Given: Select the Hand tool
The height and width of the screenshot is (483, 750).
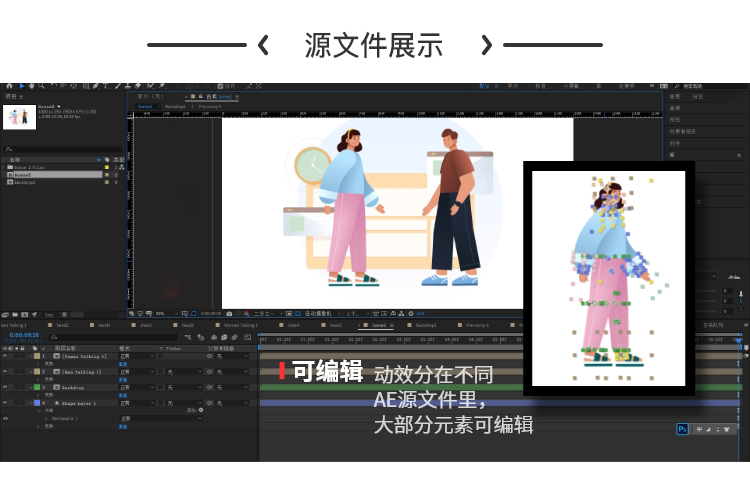Looking at the screenshot, I should (x=32, y=86).
